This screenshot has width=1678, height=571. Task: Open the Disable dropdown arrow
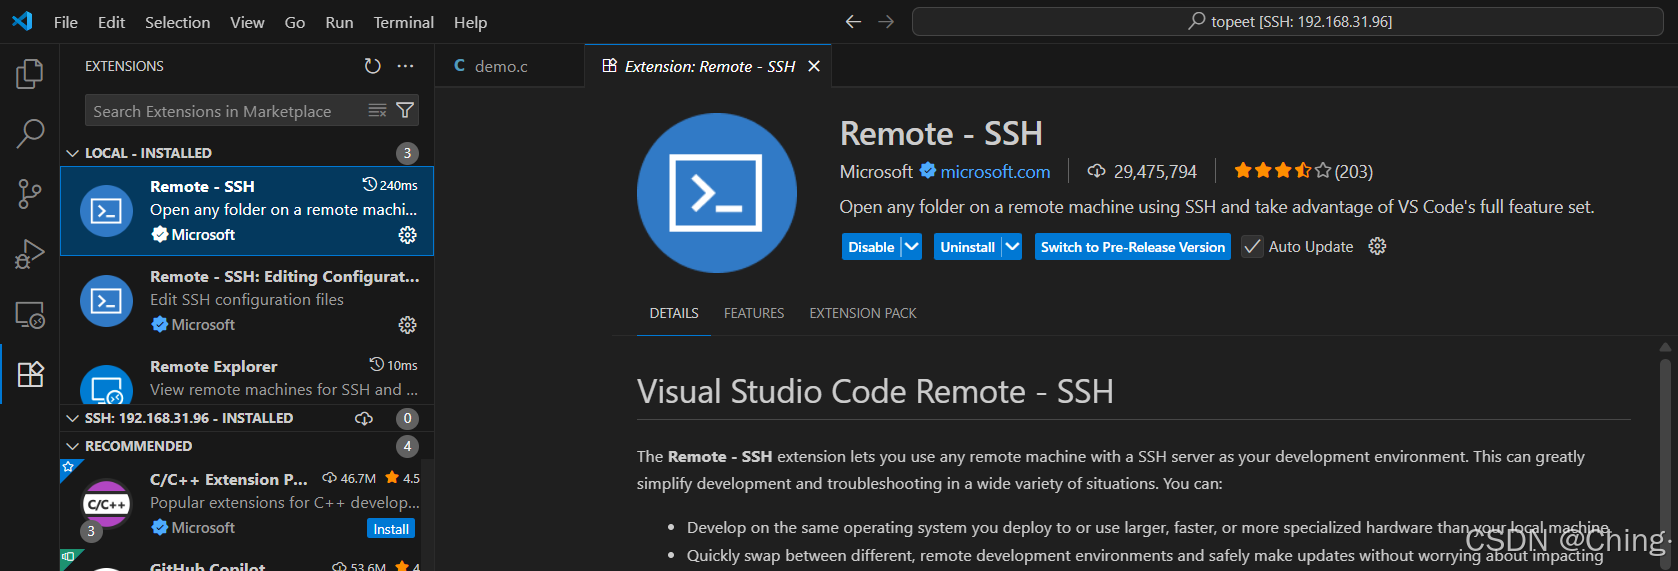pos(911,246)
